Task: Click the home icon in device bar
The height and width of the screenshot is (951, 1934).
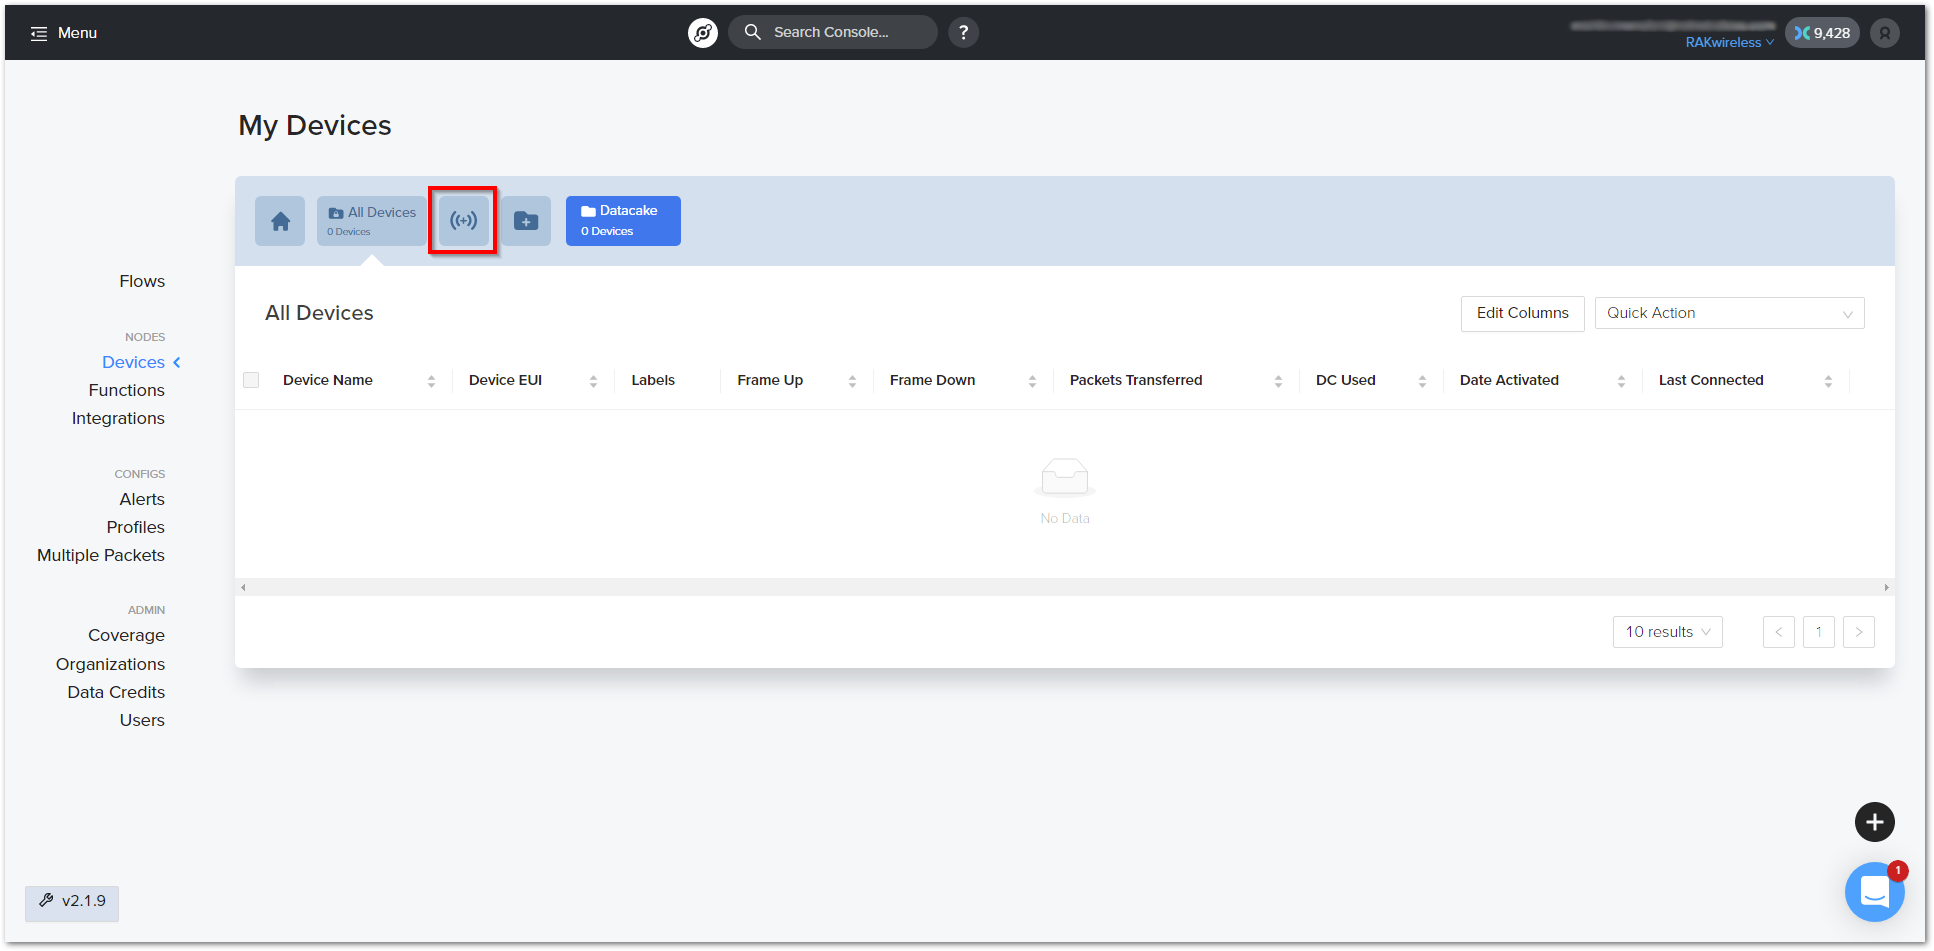Action: click(280, 221)
